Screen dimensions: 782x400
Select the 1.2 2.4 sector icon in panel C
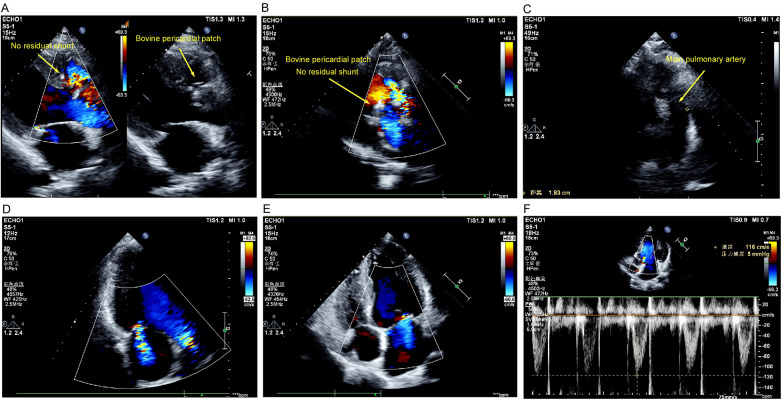pos(535,131)
